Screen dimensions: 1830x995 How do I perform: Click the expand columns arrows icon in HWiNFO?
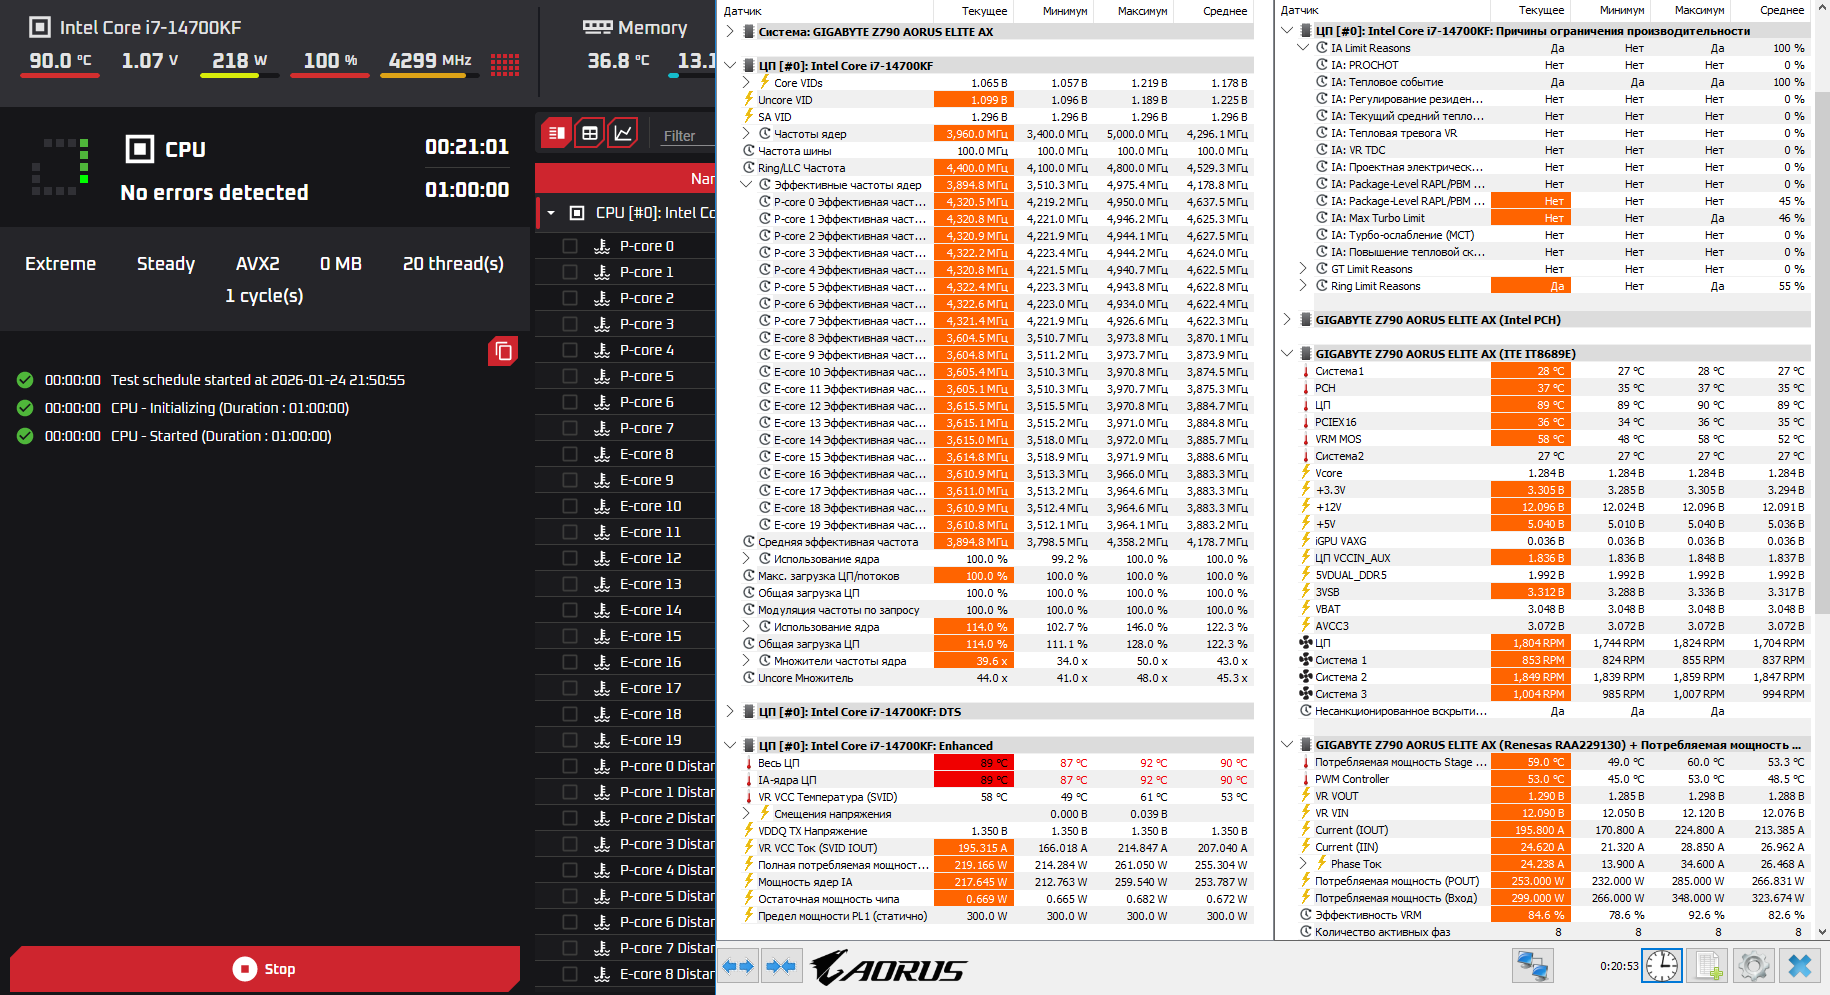click(x=738, y=966)
